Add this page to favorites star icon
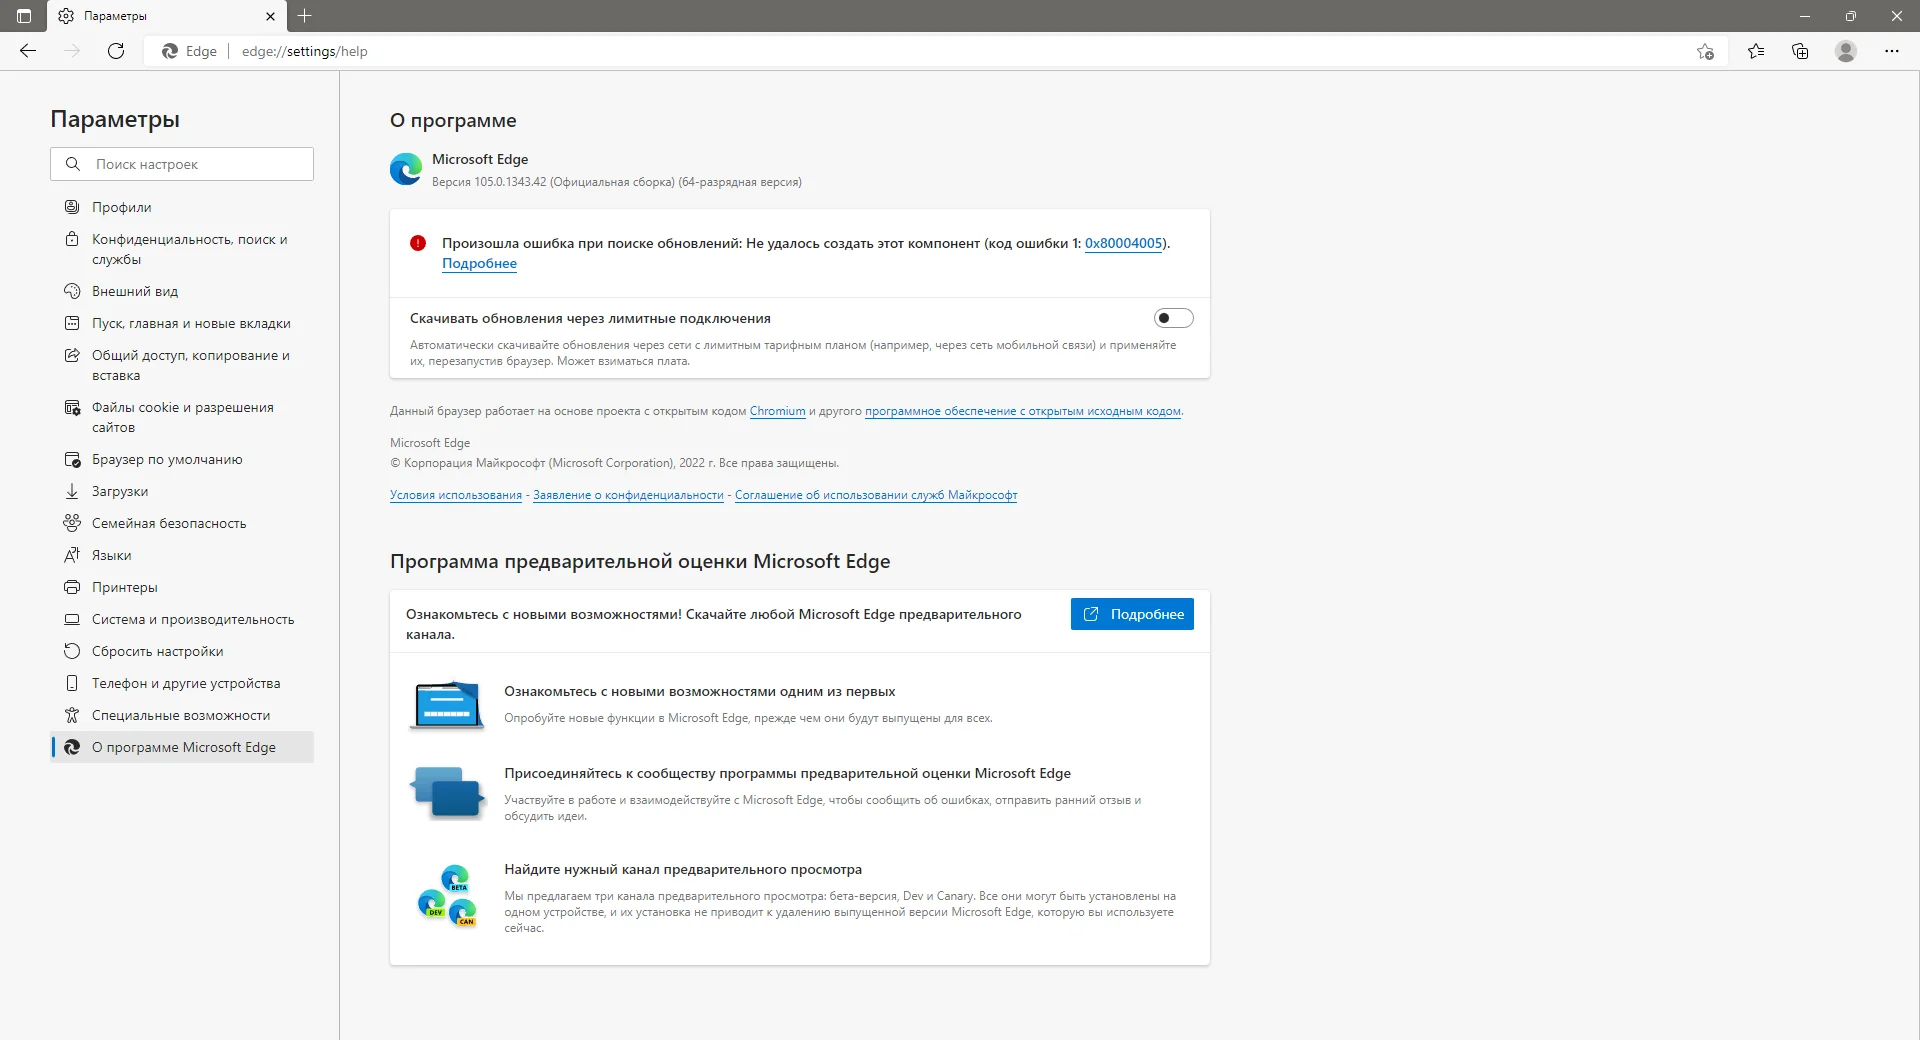This screenshot has width=1920, height=1040. pyautogui.click(x=1705, y=51)
